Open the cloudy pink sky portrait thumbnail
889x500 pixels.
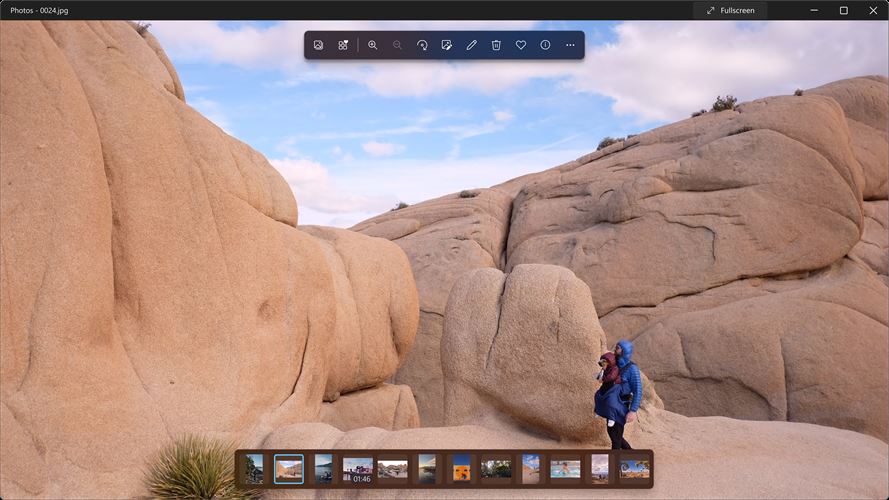pyautogui.click(x=600, y=469)
